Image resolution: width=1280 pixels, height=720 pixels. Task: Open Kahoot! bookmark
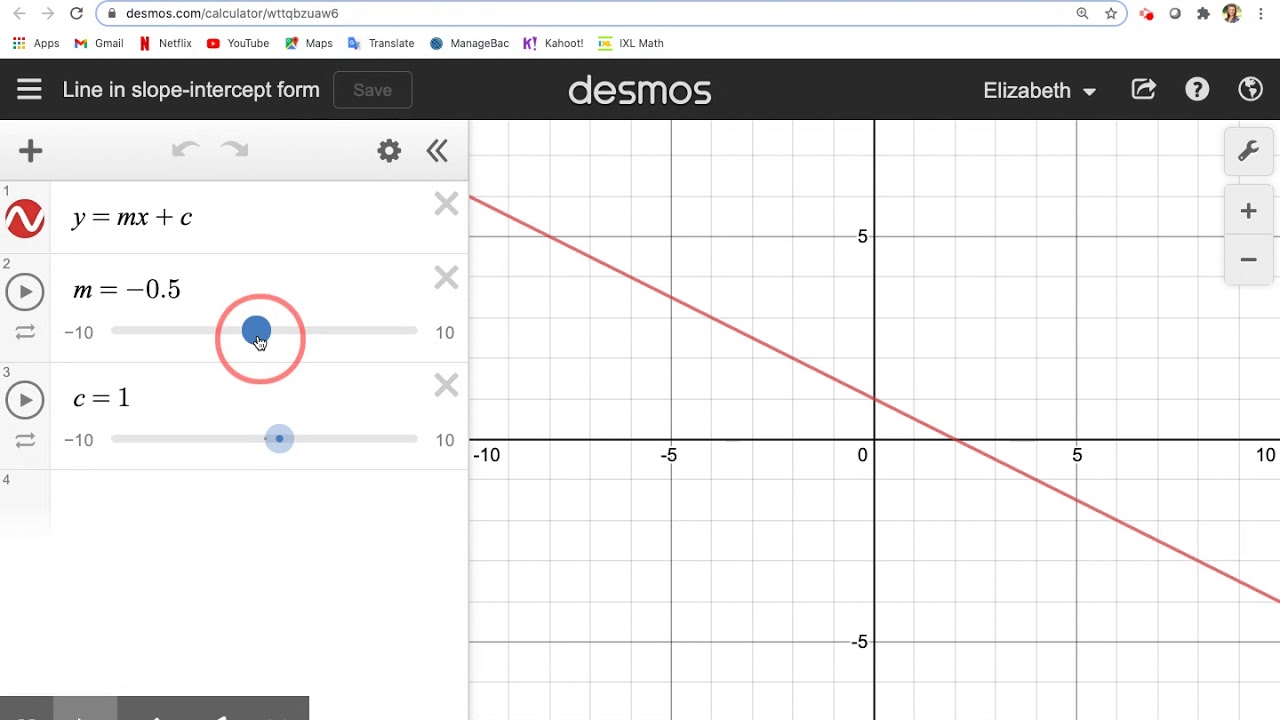[553, 43]
